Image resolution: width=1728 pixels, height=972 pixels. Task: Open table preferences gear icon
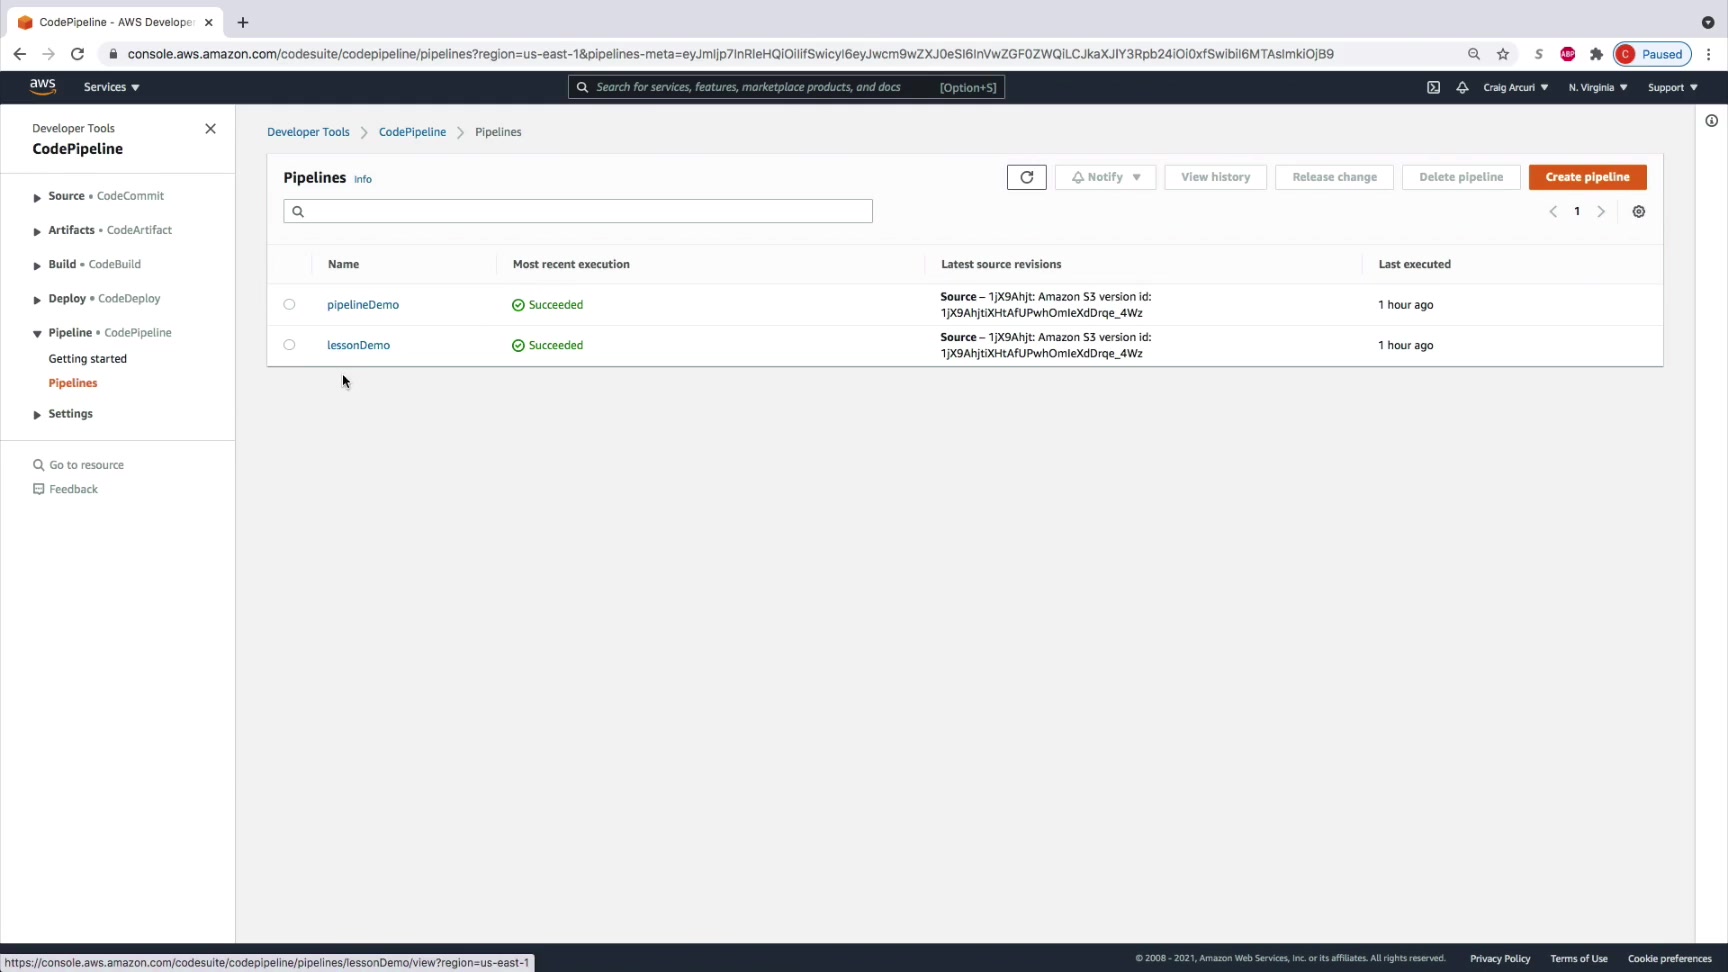pos(1639,212)
